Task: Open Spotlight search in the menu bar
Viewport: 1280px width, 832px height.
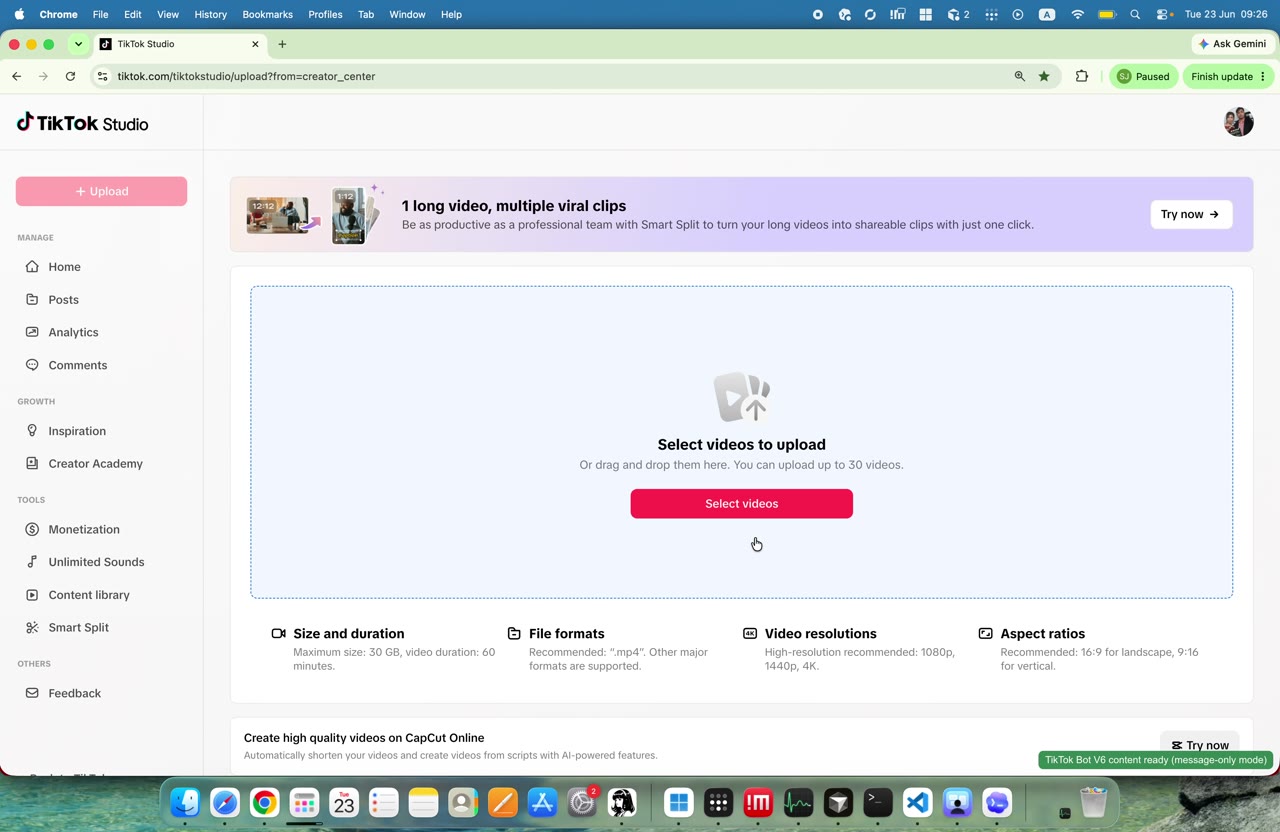Action: point(1135,14)
